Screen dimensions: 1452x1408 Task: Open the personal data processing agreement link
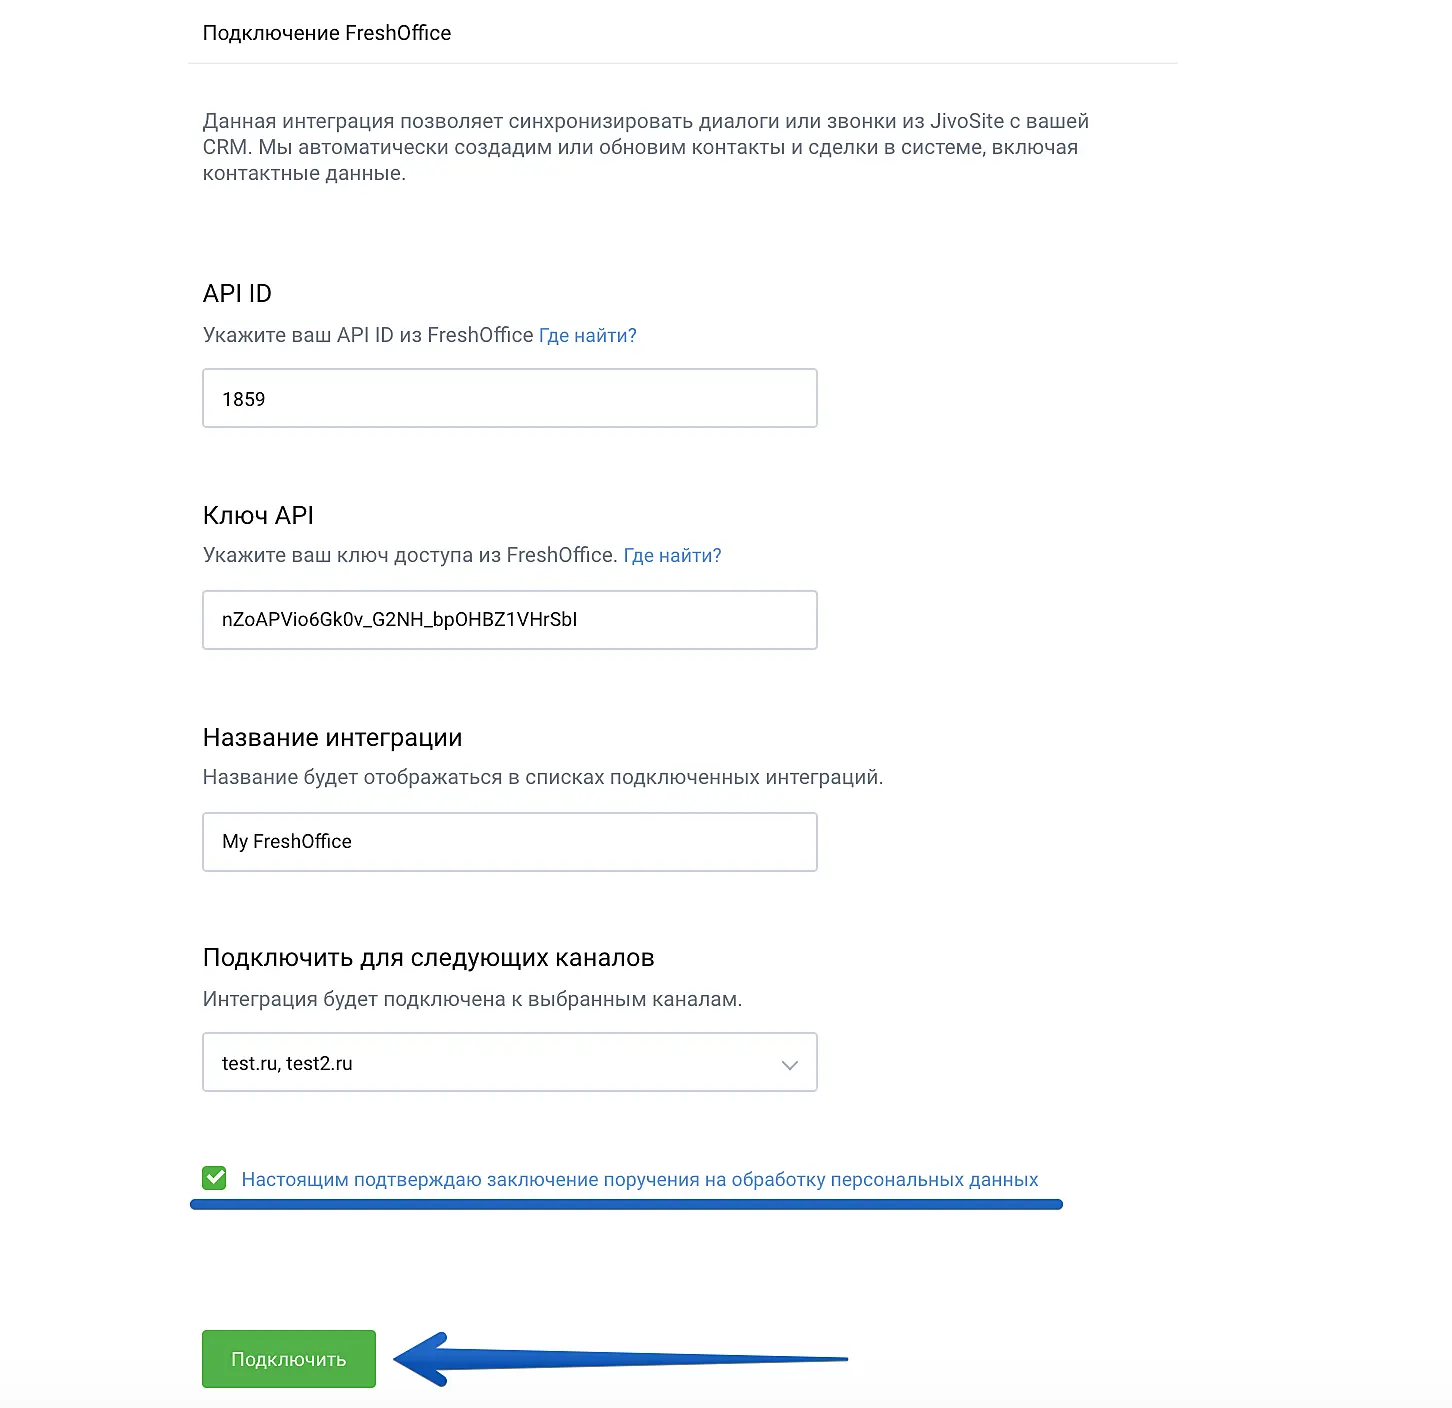click(639, 1180)
